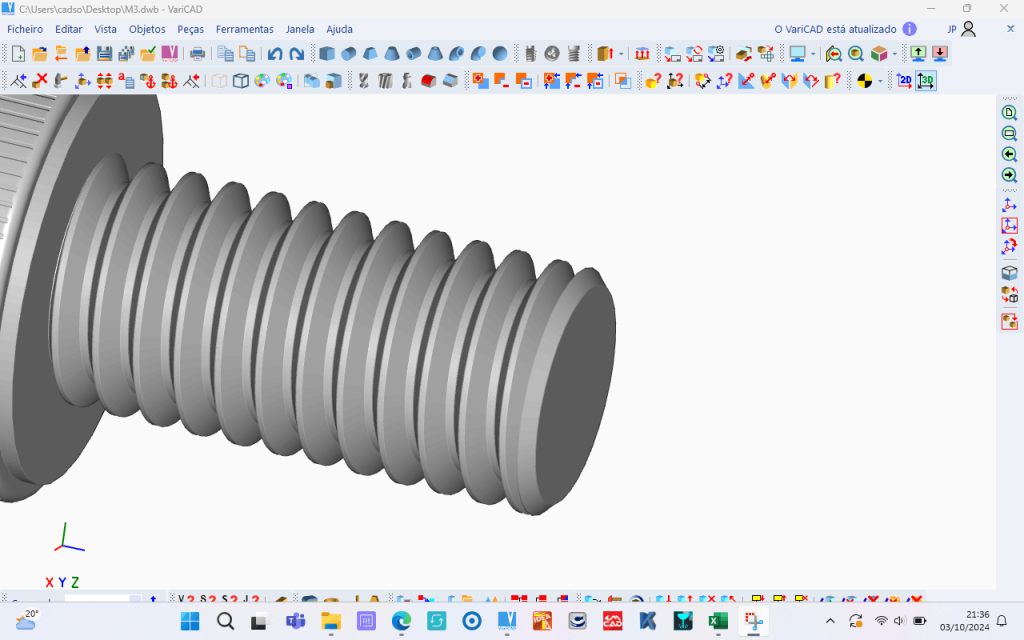The width and height of the screenshot is (1024, 640).
Task: Click the zoom magnifier icon in the top toolbar
Action: 856,54
